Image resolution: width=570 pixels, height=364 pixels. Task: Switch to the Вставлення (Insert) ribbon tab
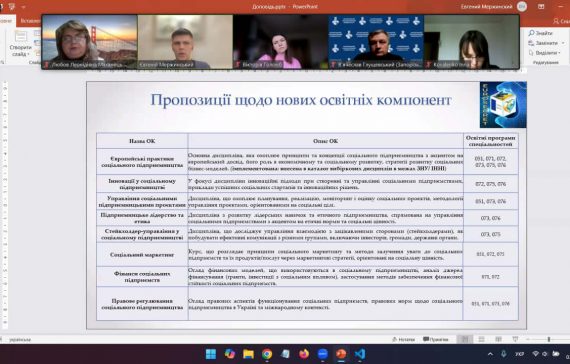(x=30, y=21)
